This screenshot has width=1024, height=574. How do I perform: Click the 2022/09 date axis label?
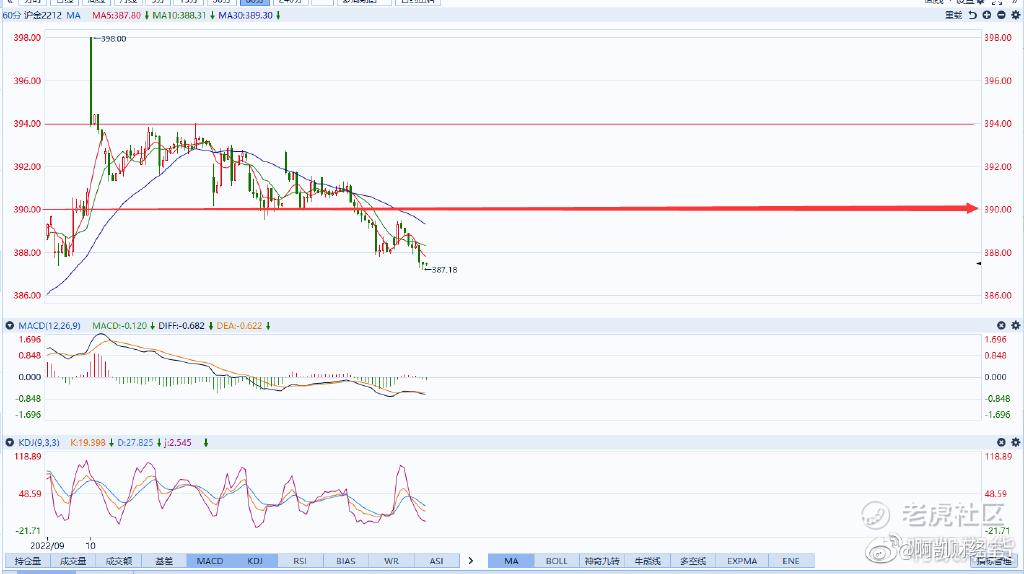click(47, 545)
